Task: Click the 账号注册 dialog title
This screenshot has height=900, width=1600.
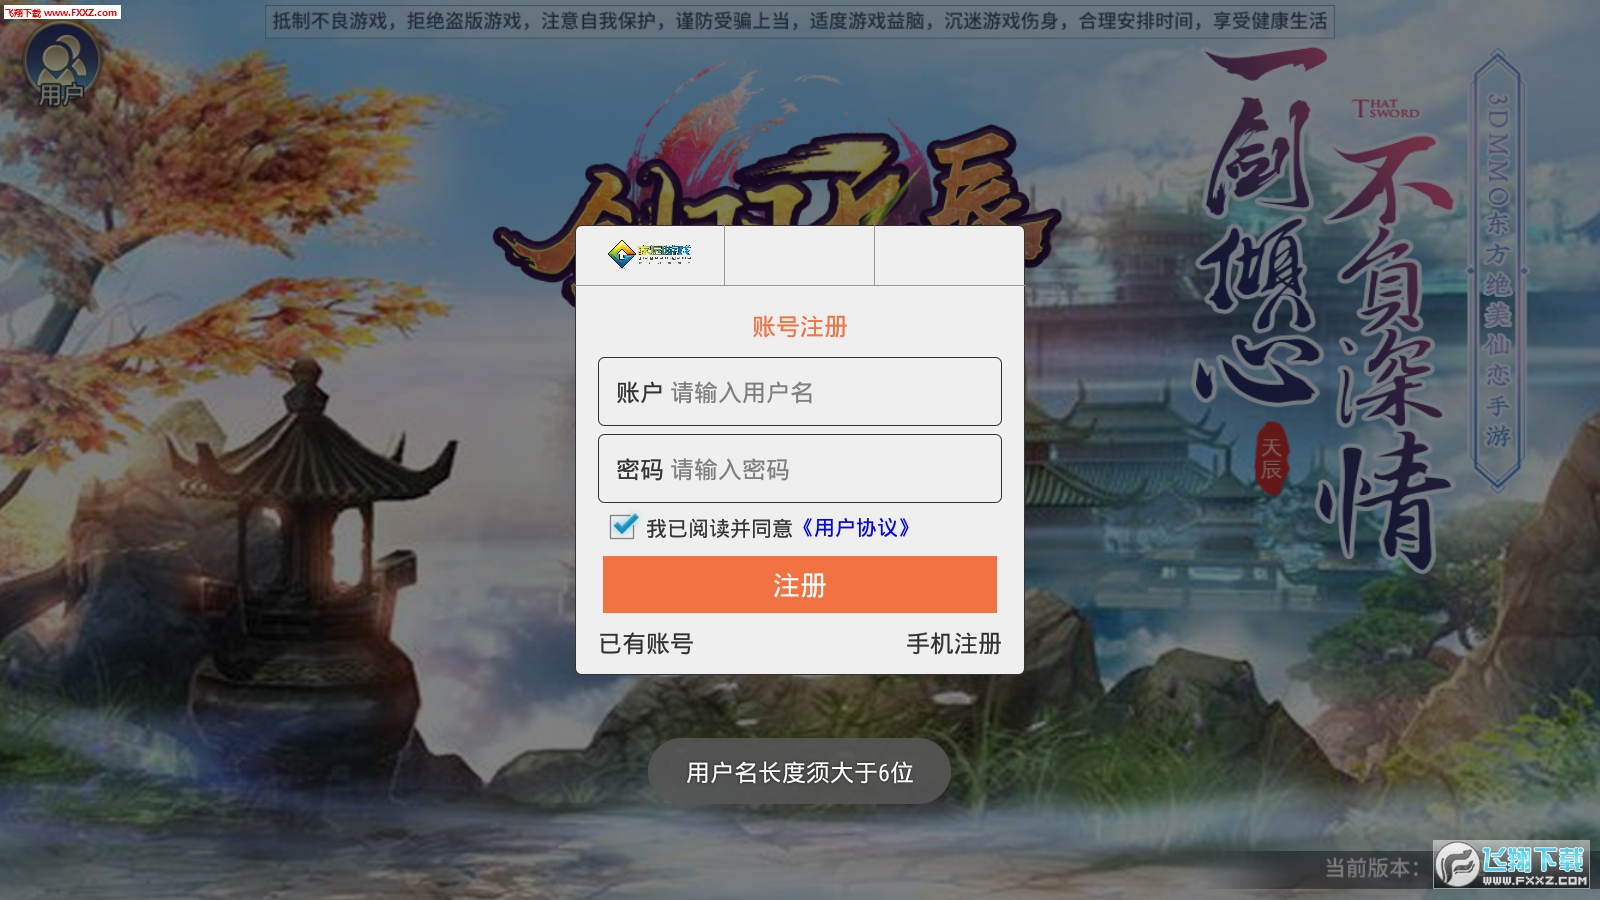Action: point(799,326)
